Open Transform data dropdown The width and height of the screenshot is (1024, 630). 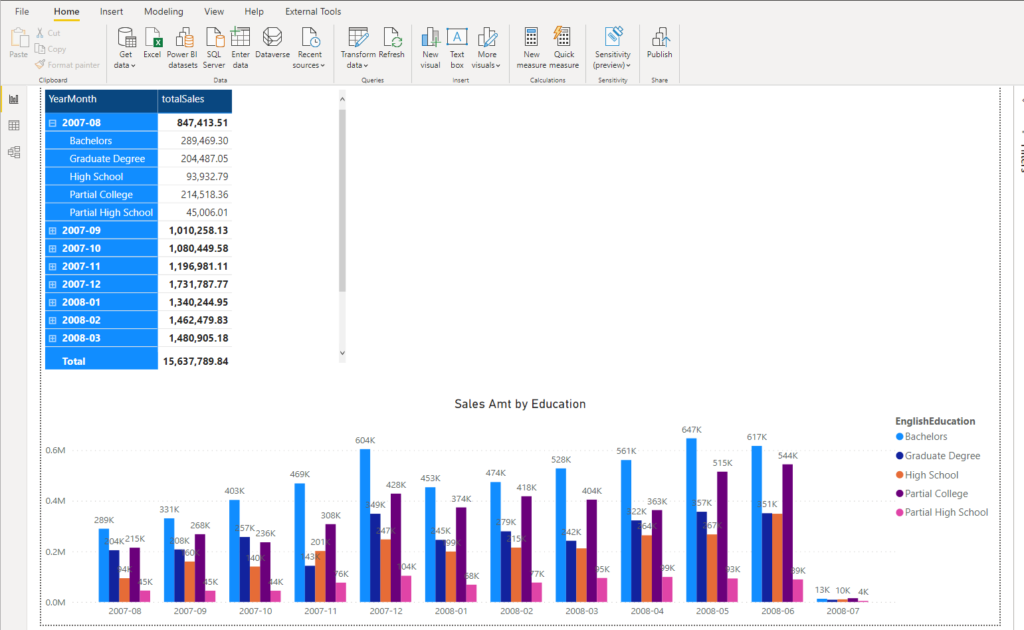click(357, 48)
